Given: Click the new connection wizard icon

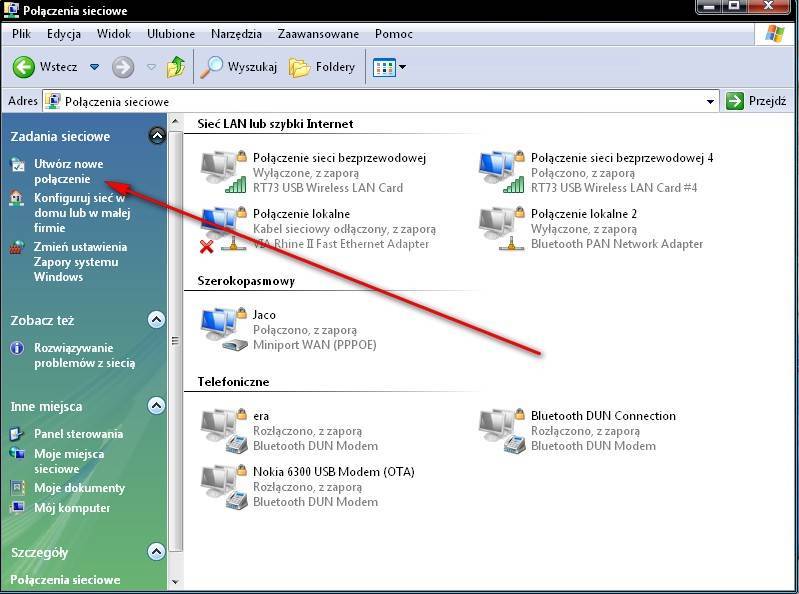Looking at the screenshot, I should tap(18, 165).
